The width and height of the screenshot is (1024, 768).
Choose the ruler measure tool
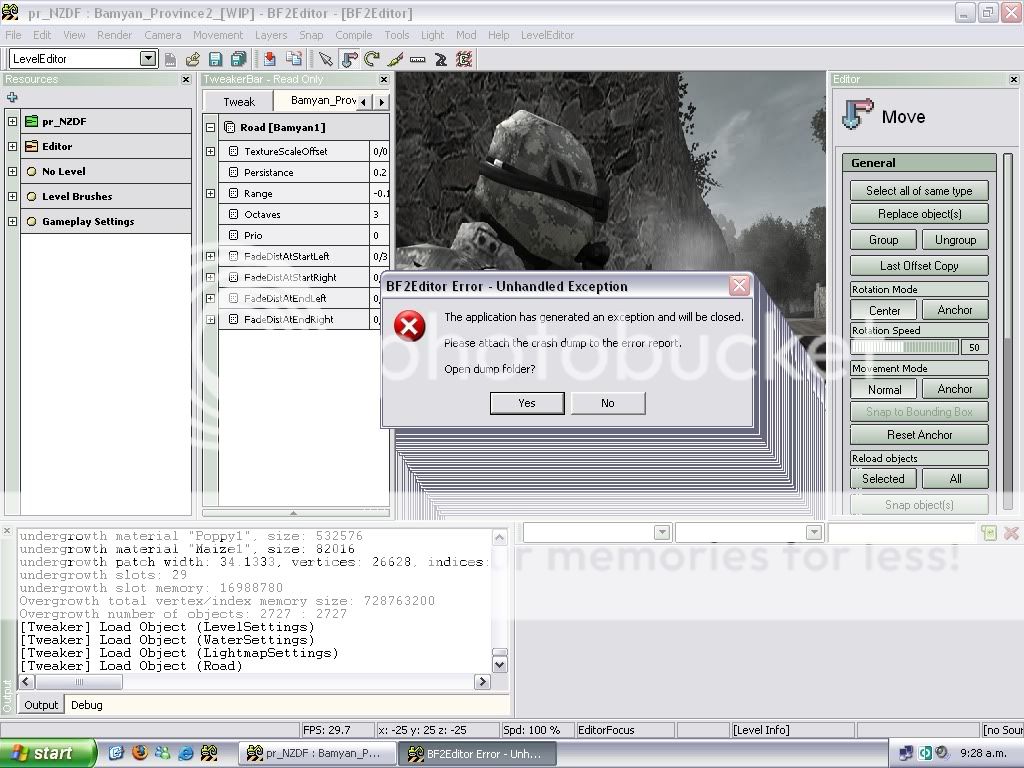(418, 59)
